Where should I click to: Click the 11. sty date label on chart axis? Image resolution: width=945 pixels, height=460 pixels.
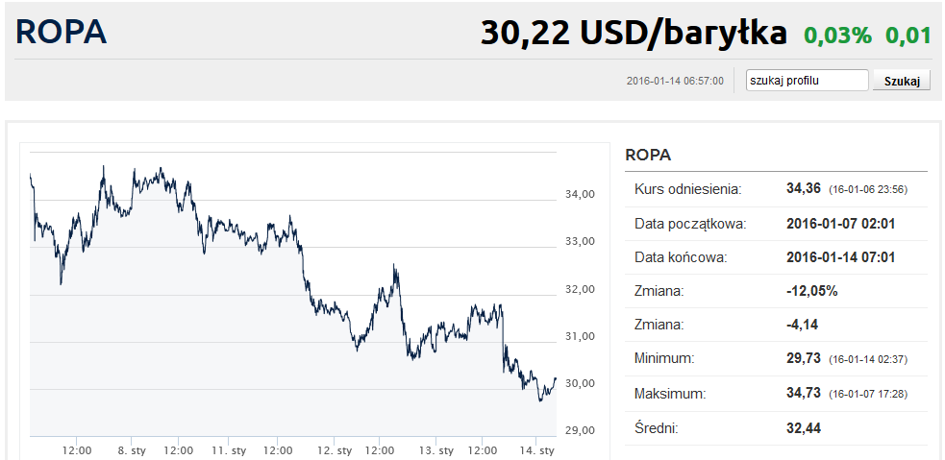pos(231,451)
